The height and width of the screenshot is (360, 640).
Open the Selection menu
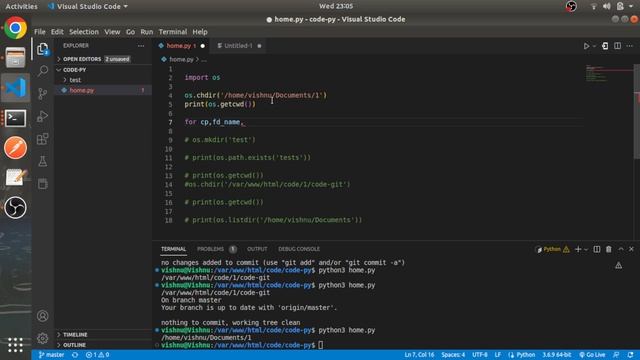coord(84,32)
